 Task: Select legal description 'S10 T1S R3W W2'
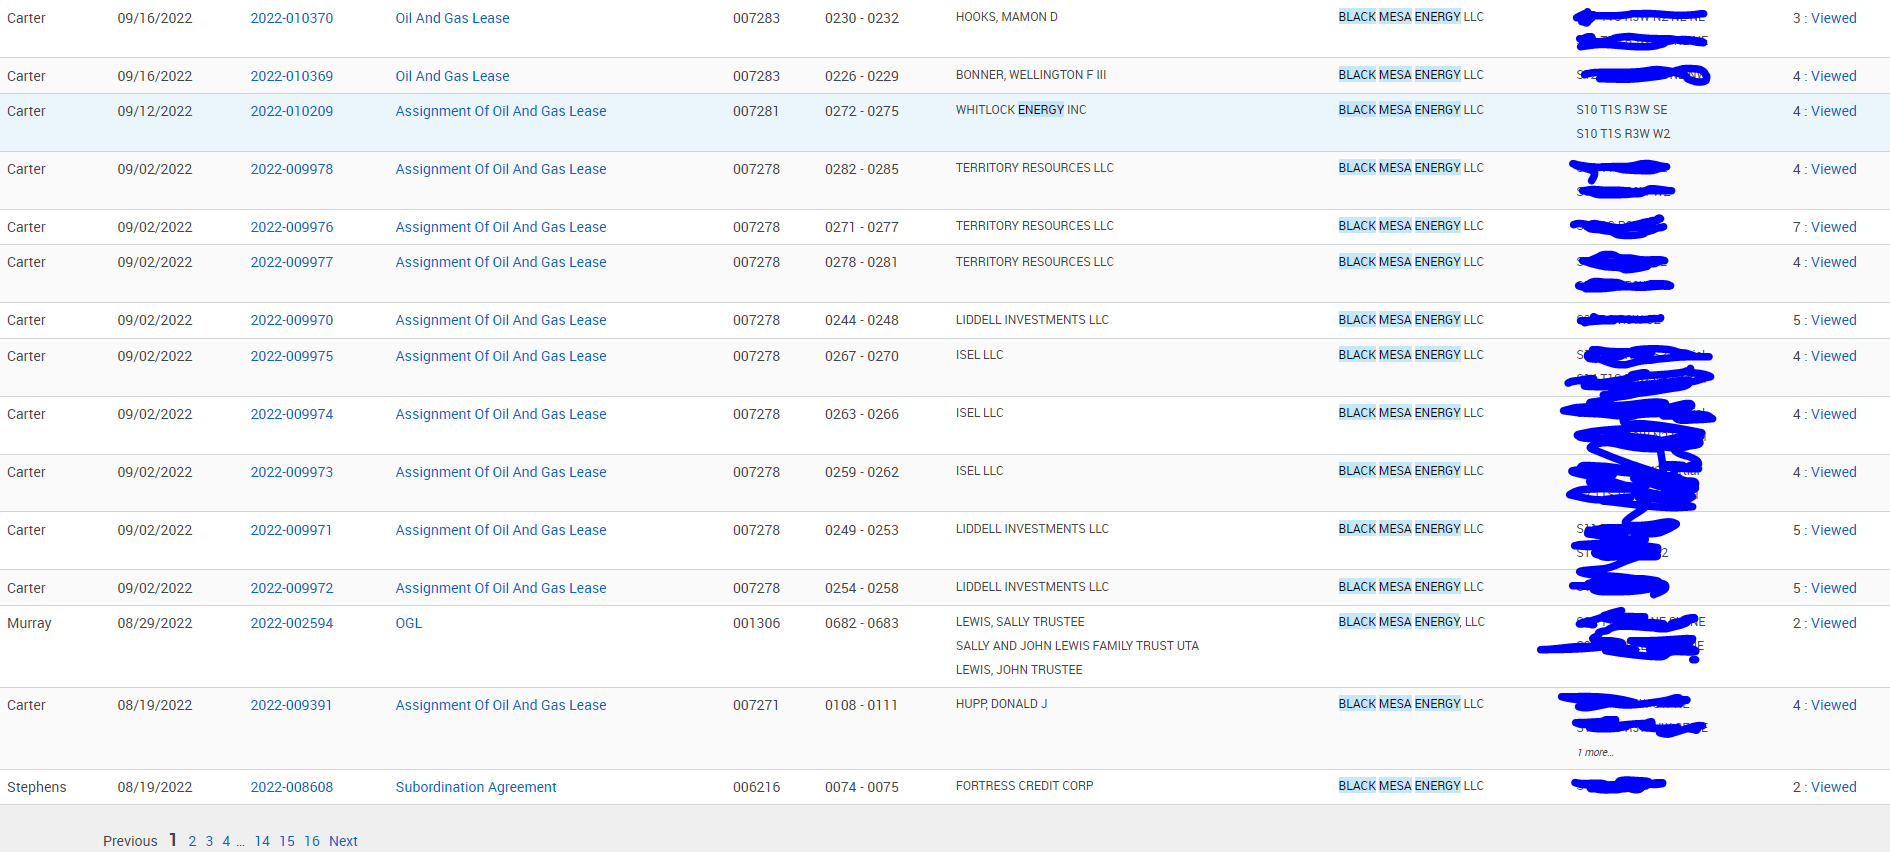pos(1623,134)
